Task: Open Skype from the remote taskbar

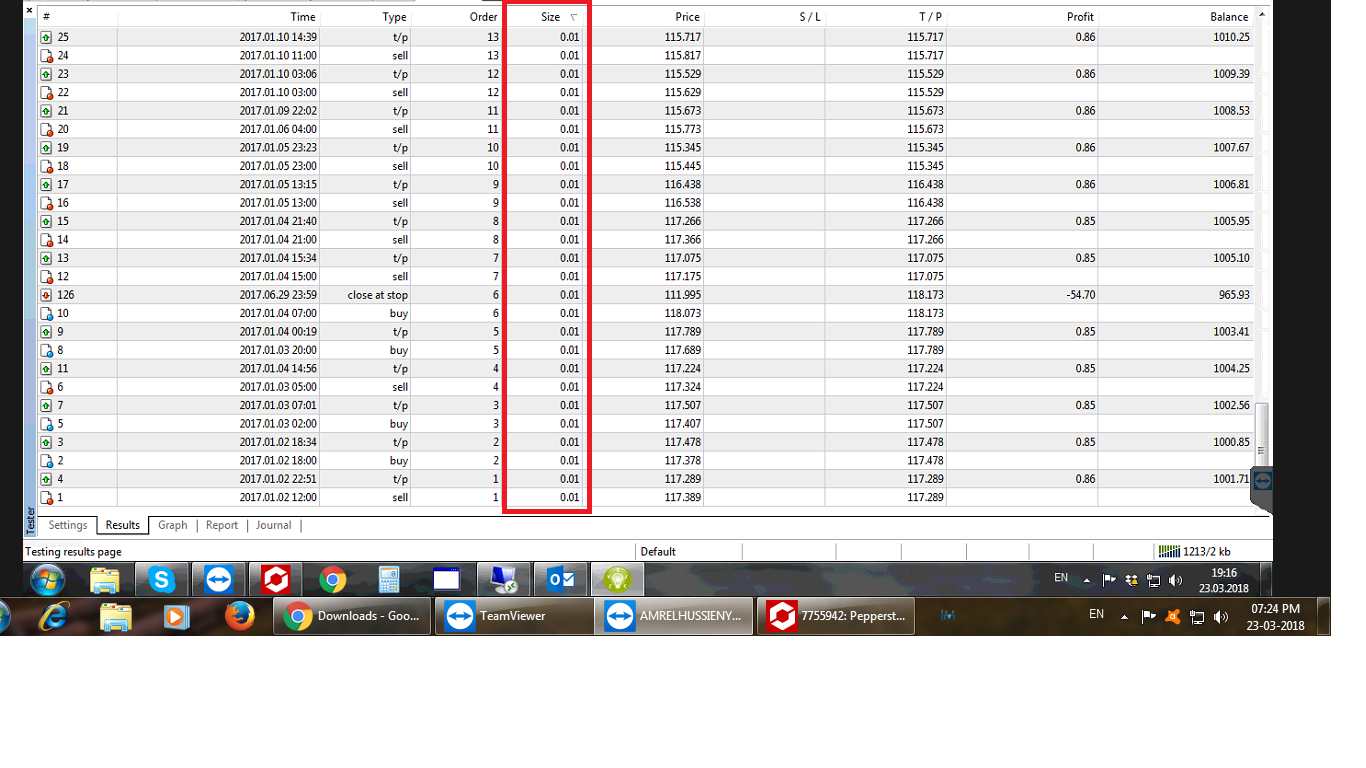Action: tap(162, 580)
